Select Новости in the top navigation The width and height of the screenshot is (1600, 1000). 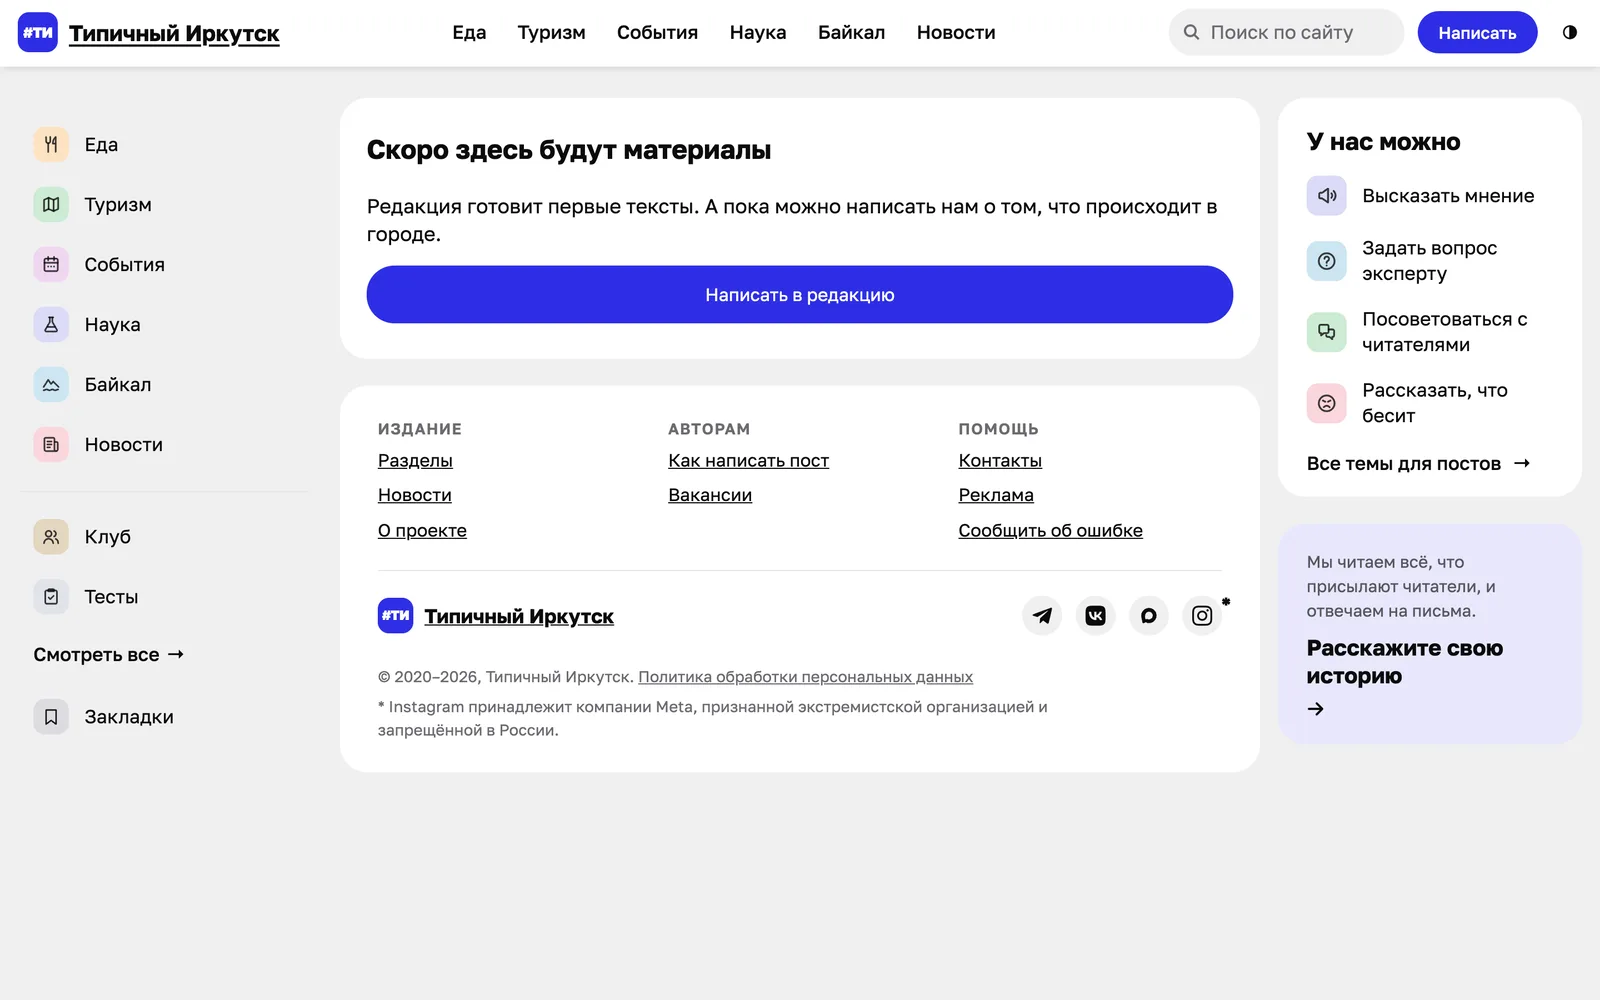pyautogui.click(x=956, y=32)
